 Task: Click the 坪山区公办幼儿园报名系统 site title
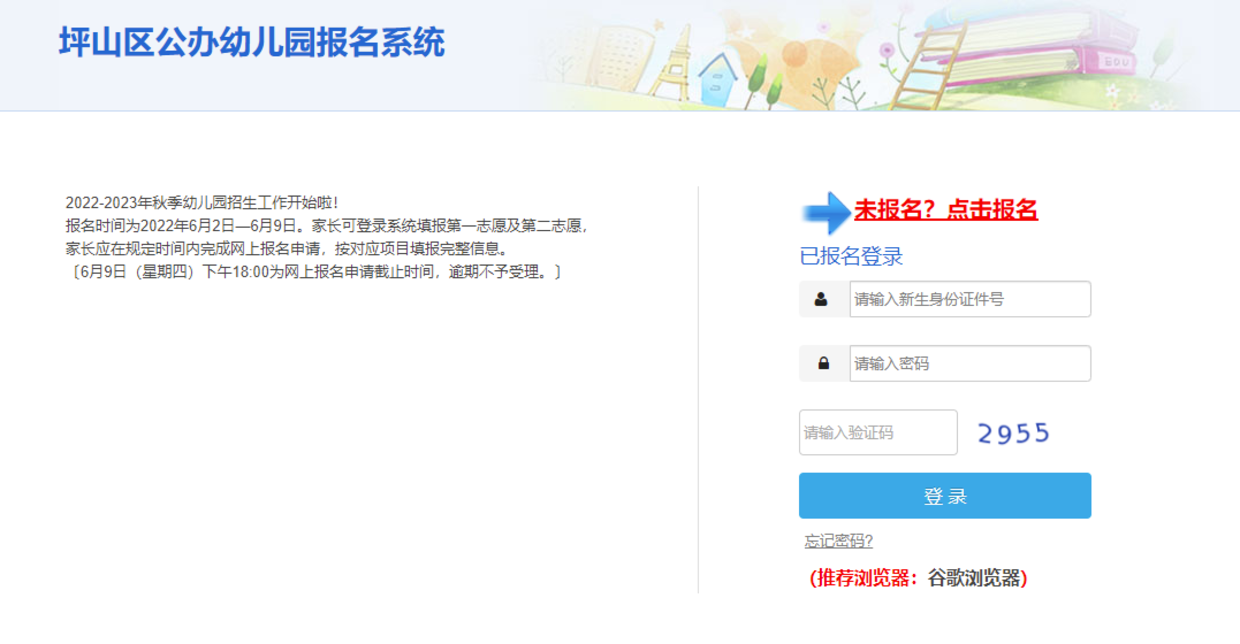(251, 43)
